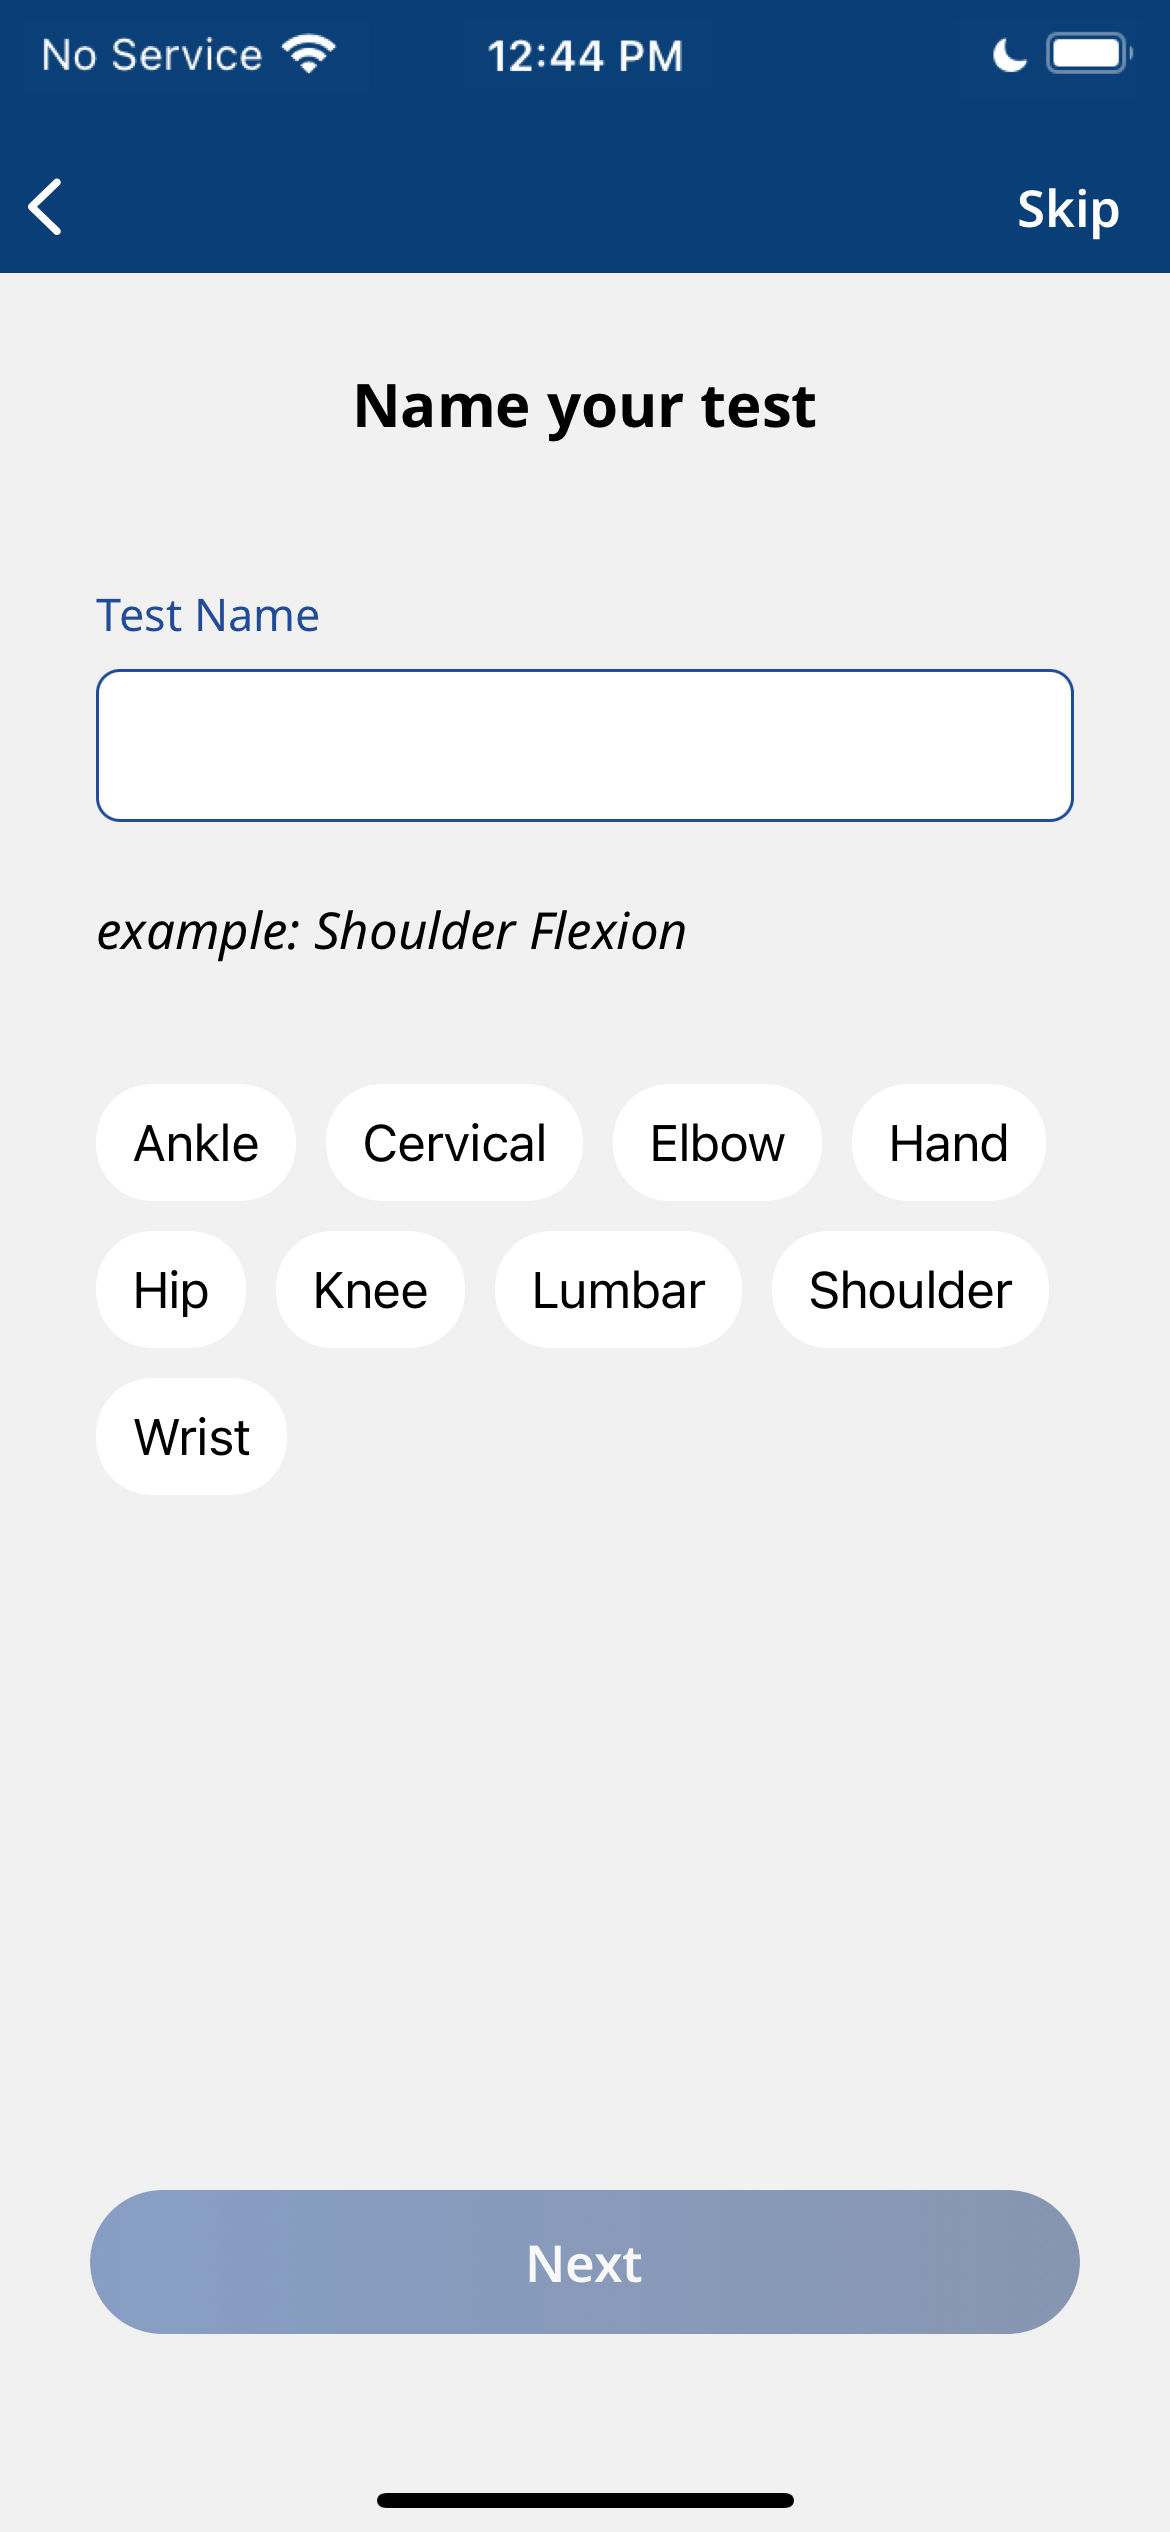The width and height of the screenshot is (1170, 2532).
Task: Select the Lumbar chip
Action: tap(618, 1290)
